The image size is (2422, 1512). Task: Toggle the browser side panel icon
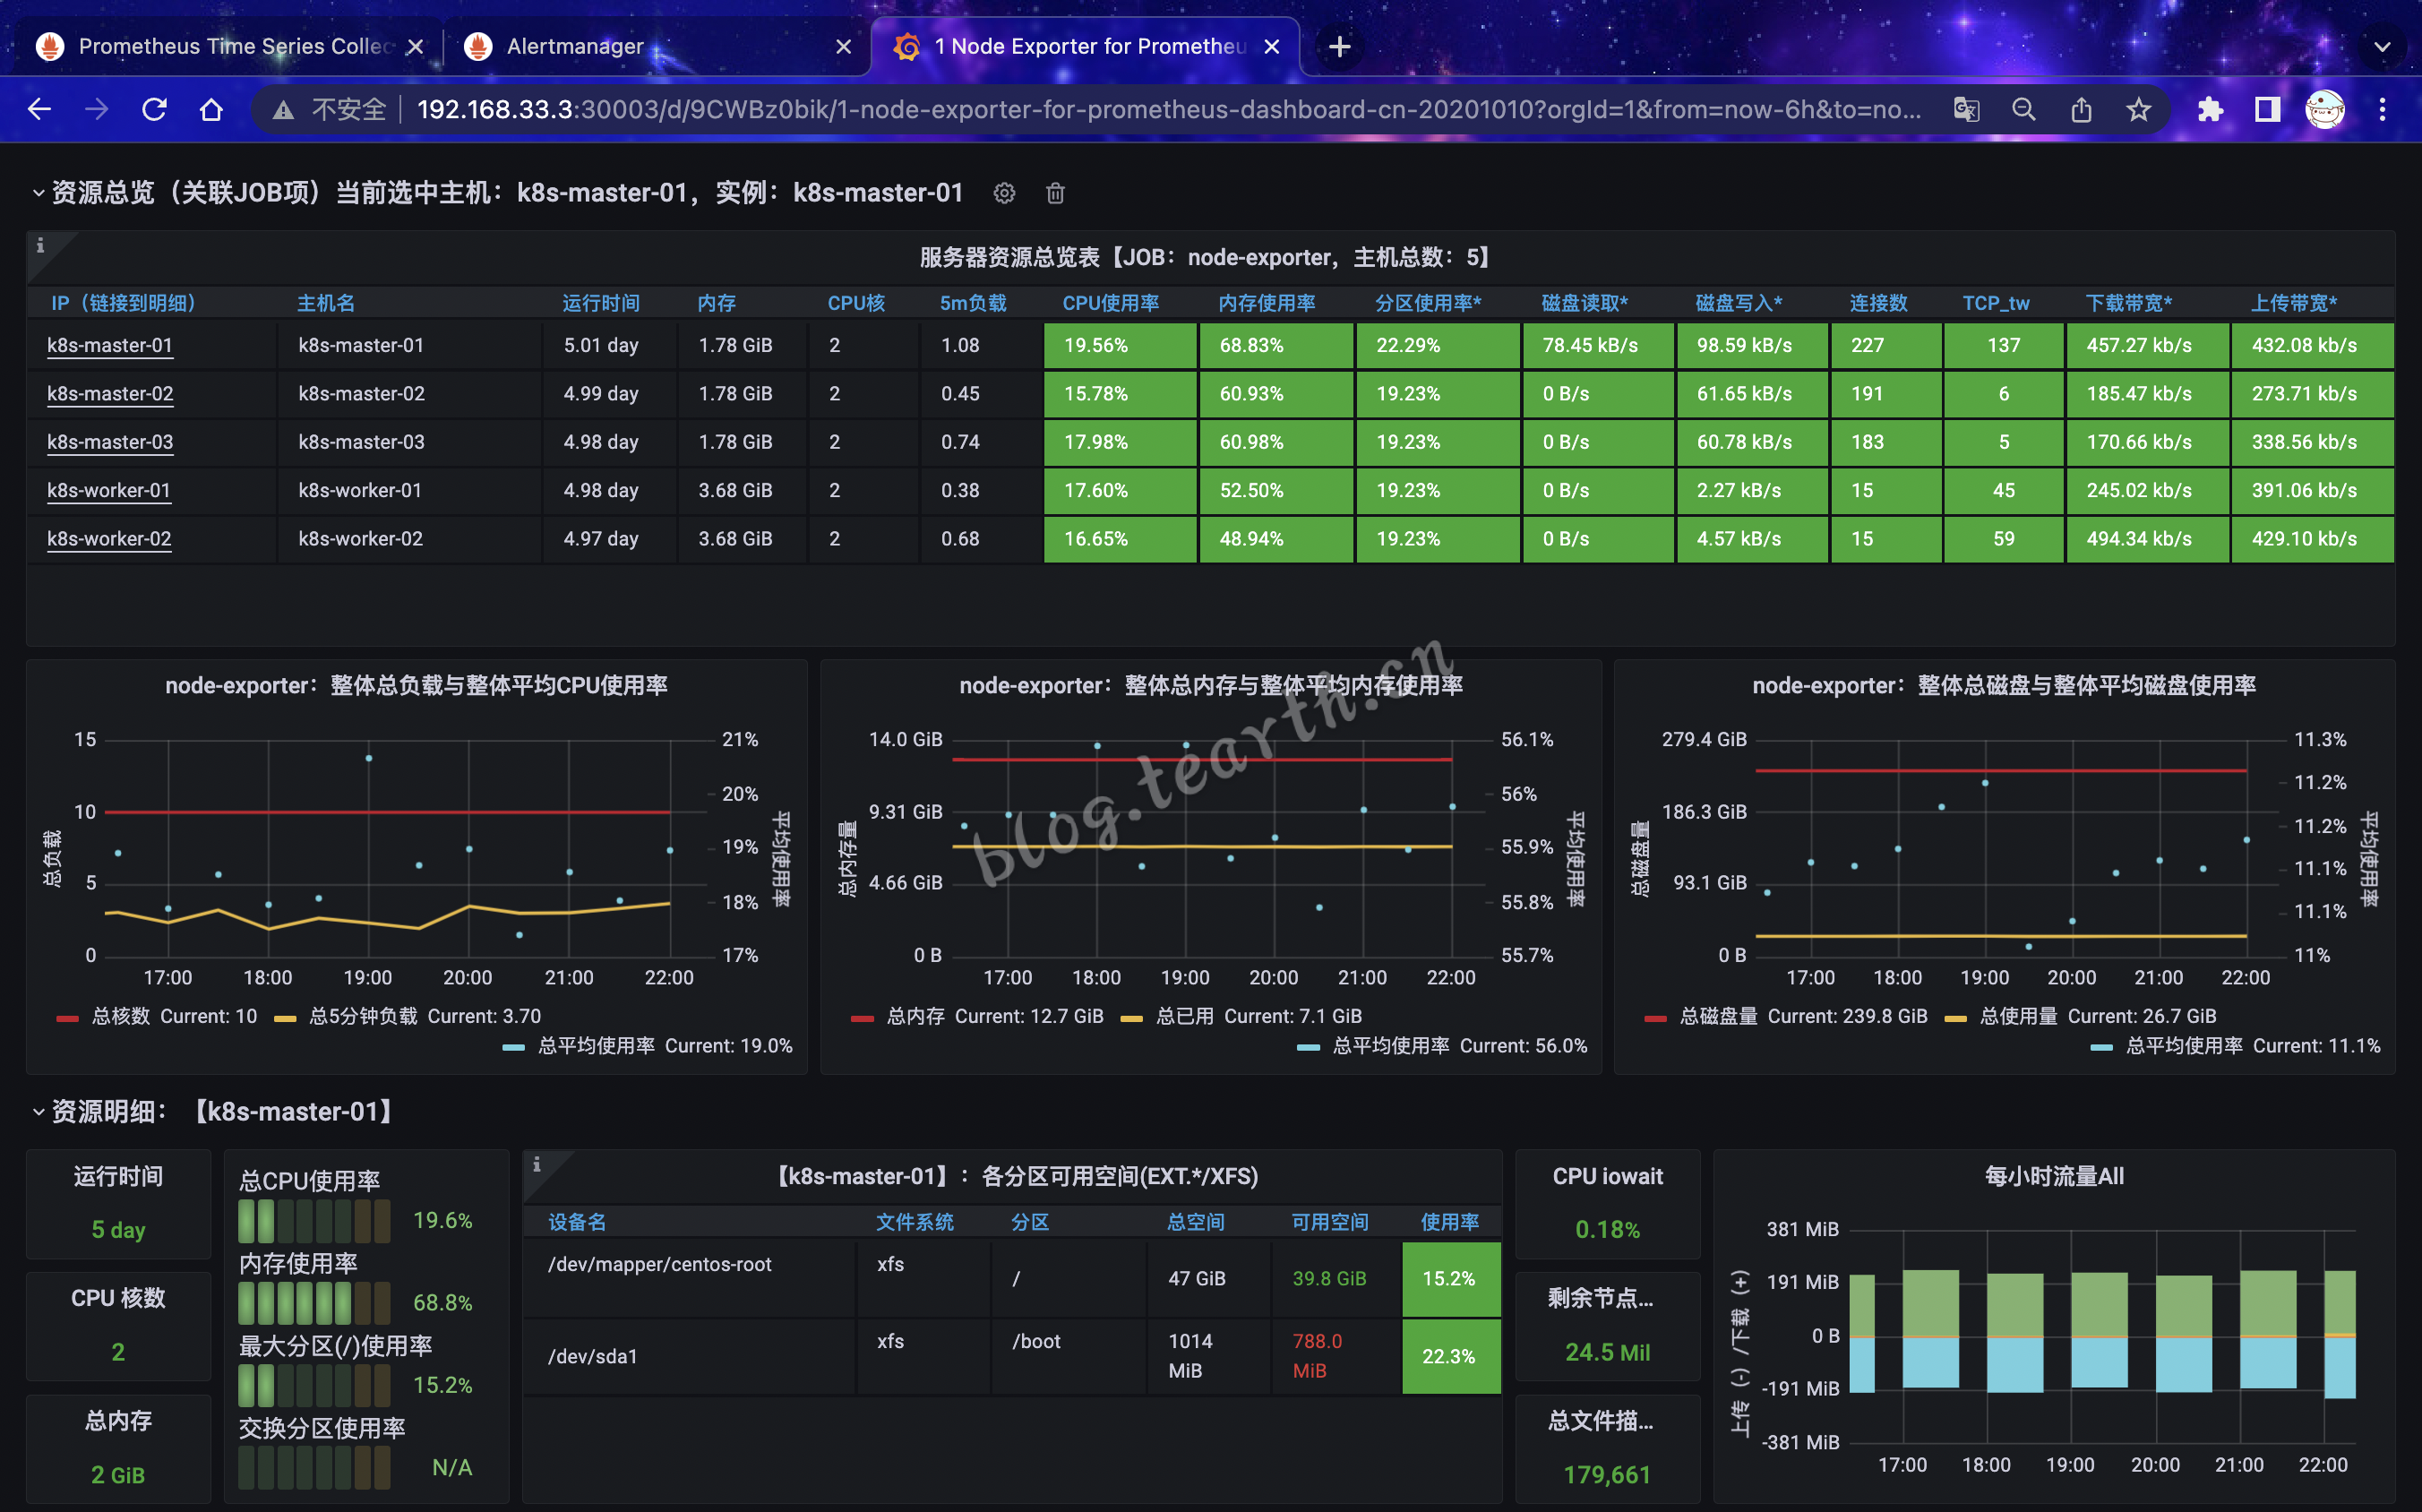click(x=2267, y=109)
